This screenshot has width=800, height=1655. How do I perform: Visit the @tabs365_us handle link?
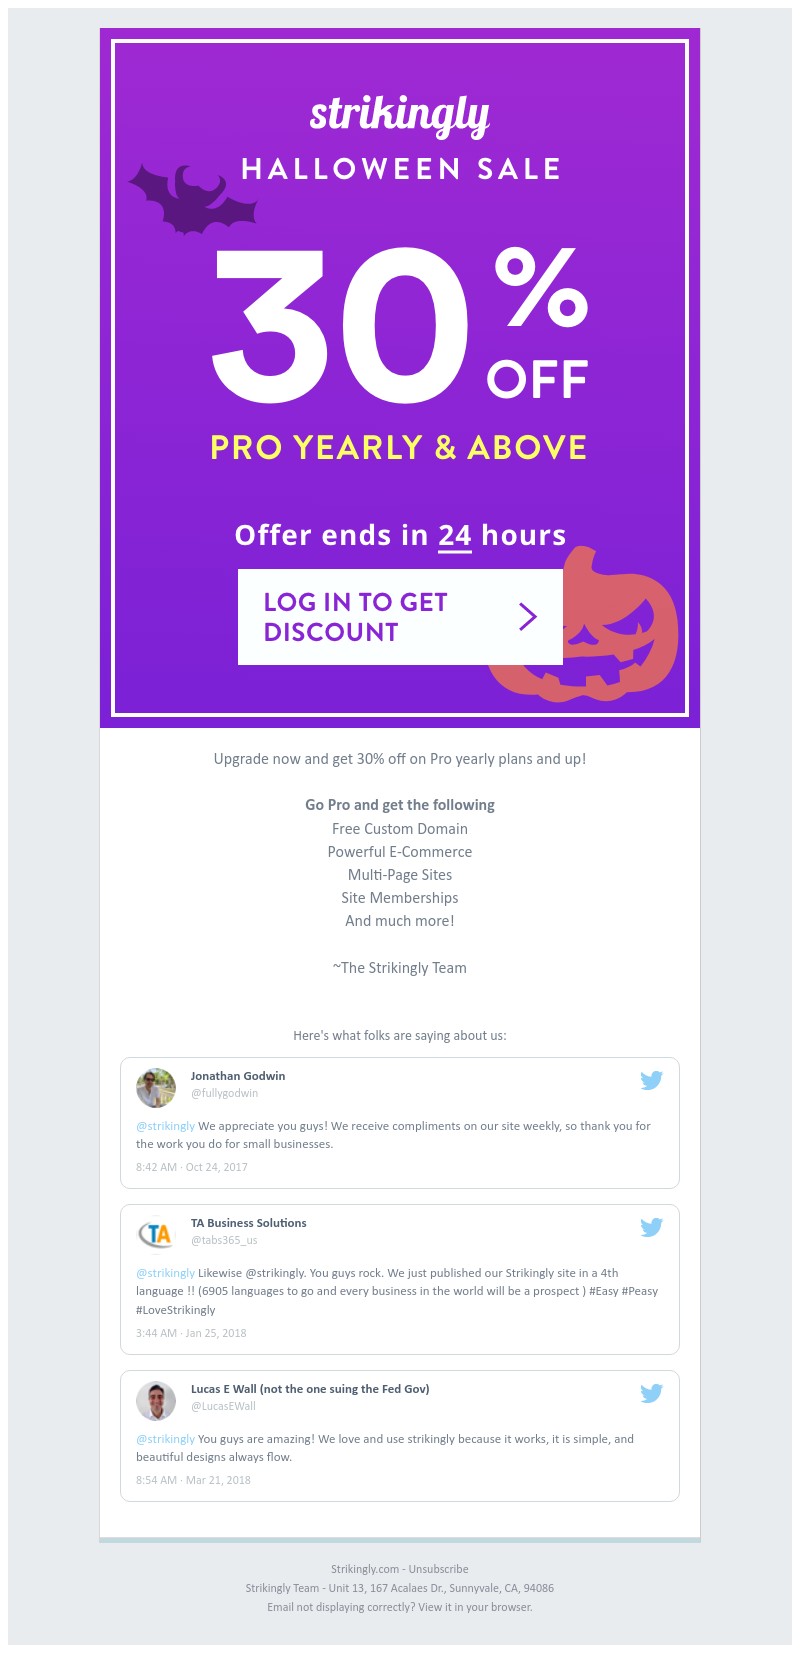click(224, 1240)
